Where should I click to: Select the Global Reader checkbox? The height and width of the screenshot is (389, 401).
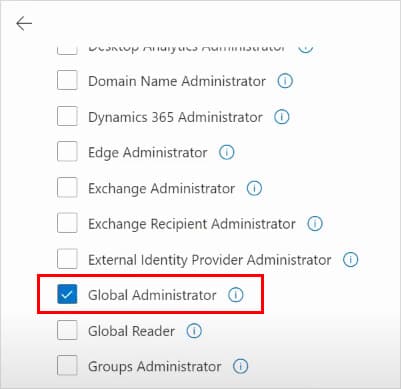pyautogui.click(x=67, y=330)
